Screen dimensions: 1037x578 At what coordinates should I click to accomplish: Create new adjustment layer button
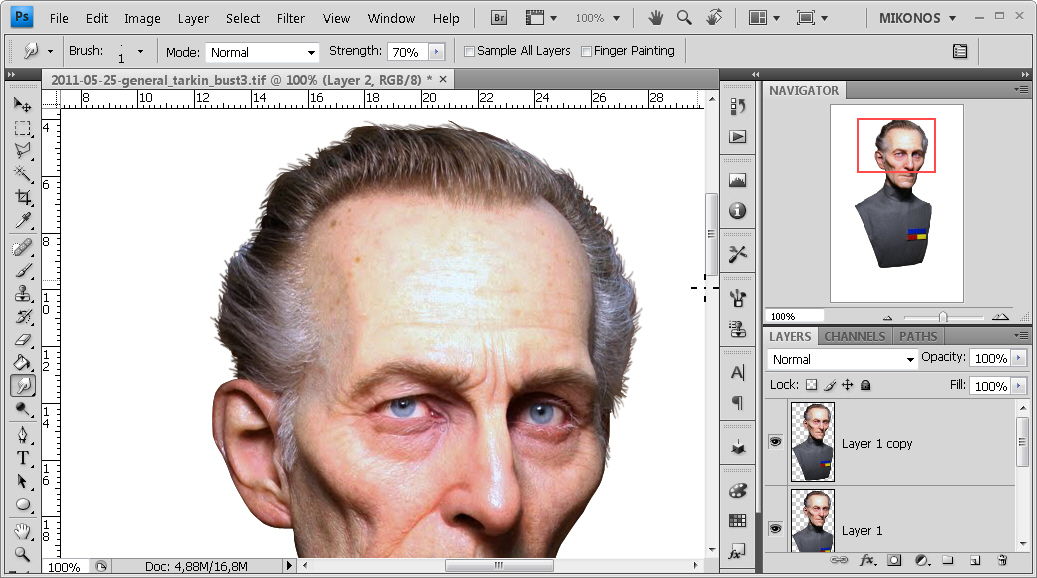tap(922, 561)
